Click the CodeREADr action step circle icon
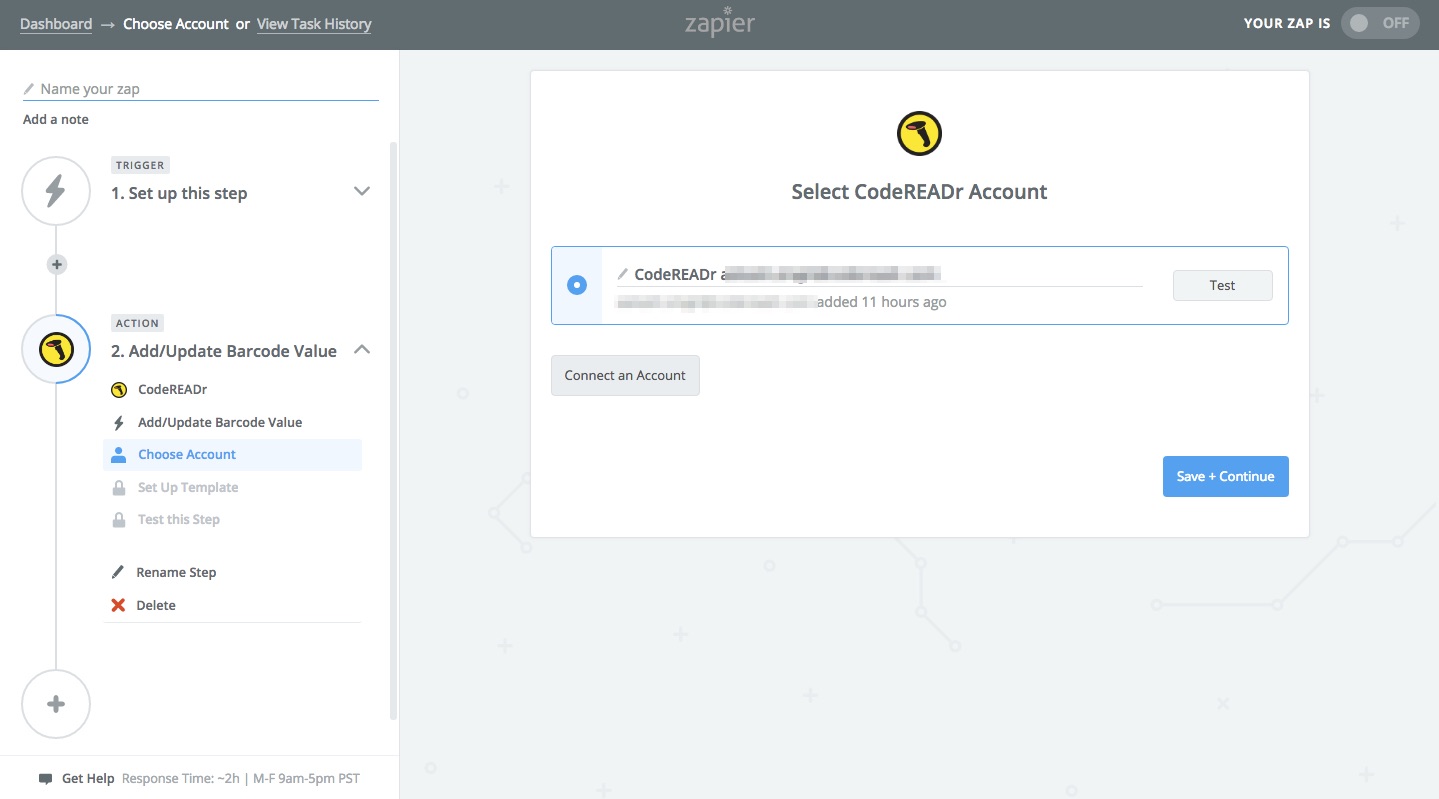Image resolution: width=1439 pixels, height=799 pixels. coord(56,349)
